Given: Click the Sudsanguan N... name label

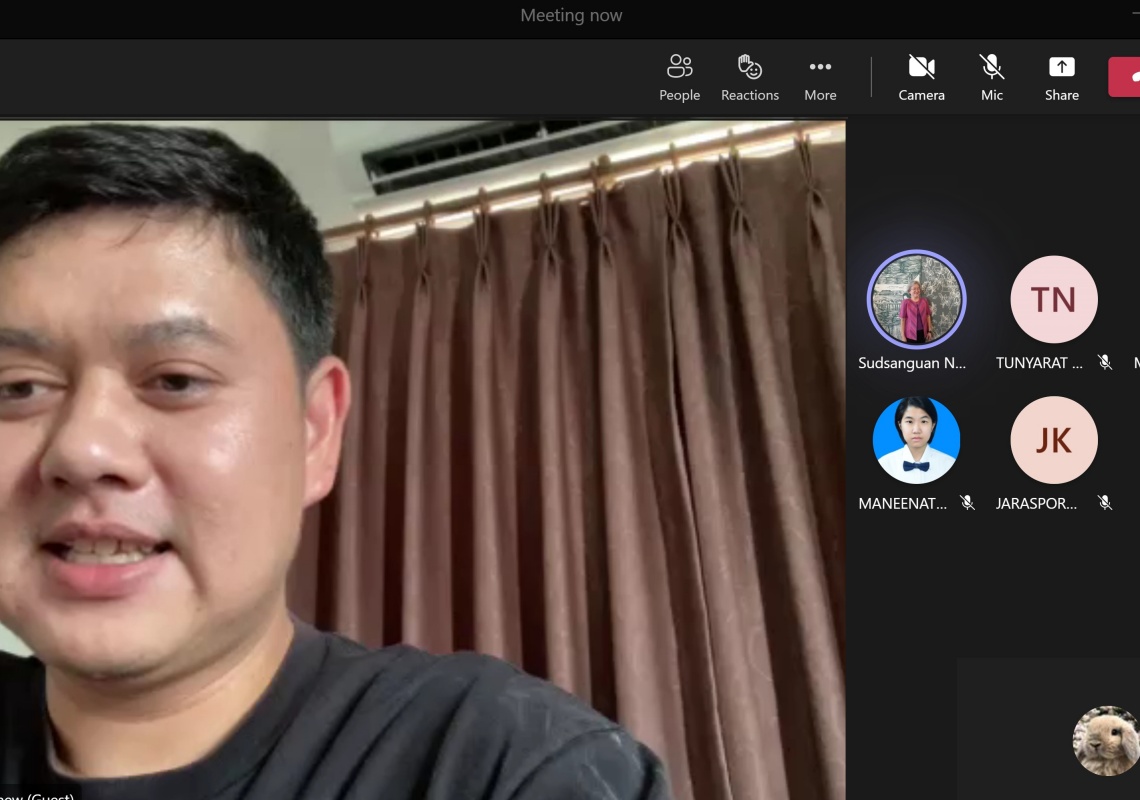Looking at the screenshot, I should click(x=912, y=363).
